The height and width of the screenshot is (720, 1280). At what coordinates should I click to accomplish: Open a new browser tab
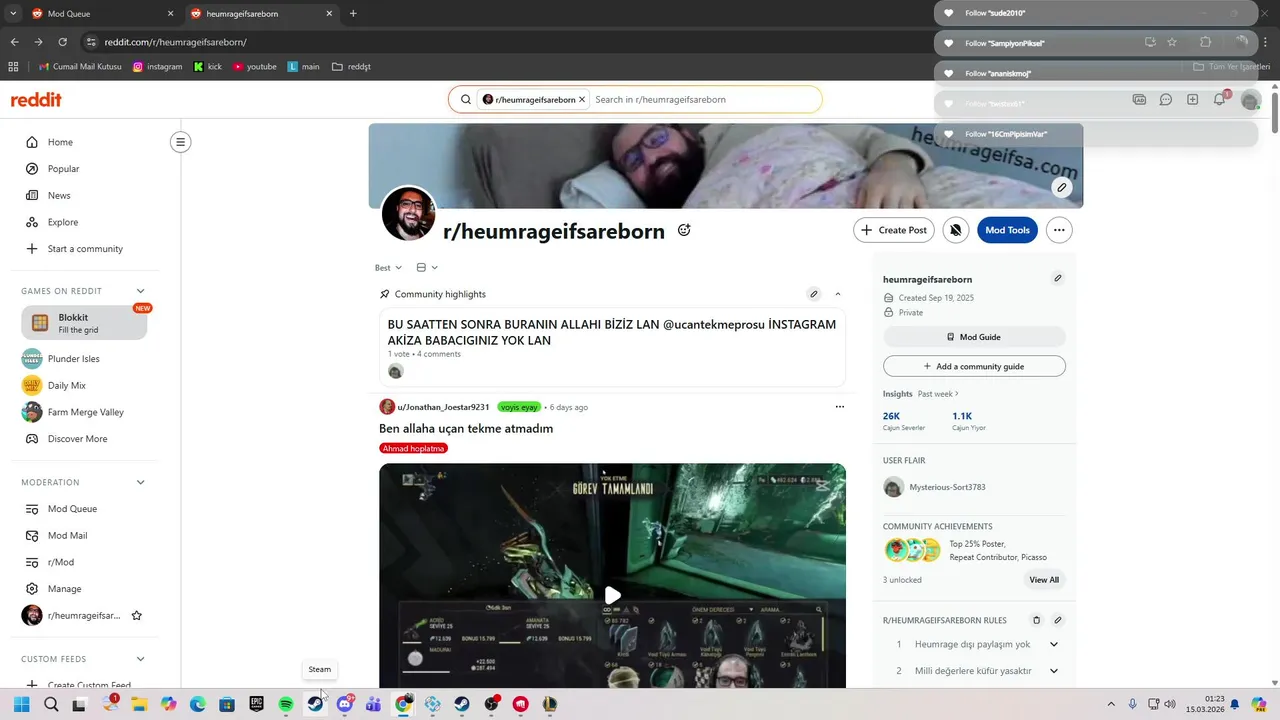[353, 14]
